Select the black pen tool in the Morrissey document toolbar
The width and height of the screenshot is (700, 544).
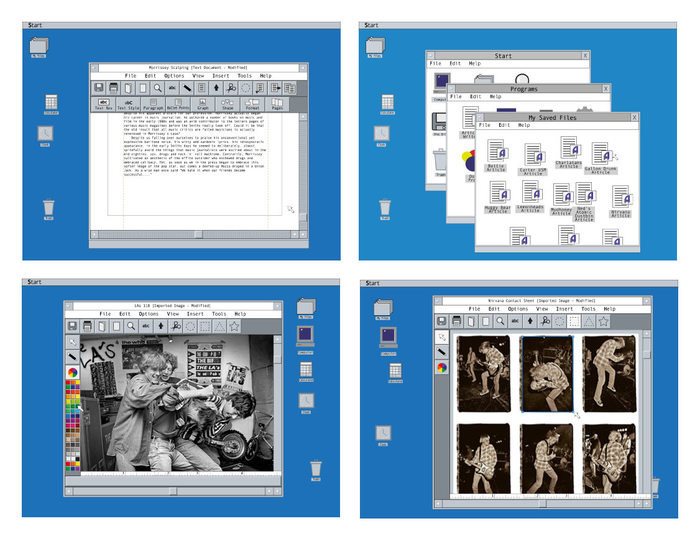point(187,88)
